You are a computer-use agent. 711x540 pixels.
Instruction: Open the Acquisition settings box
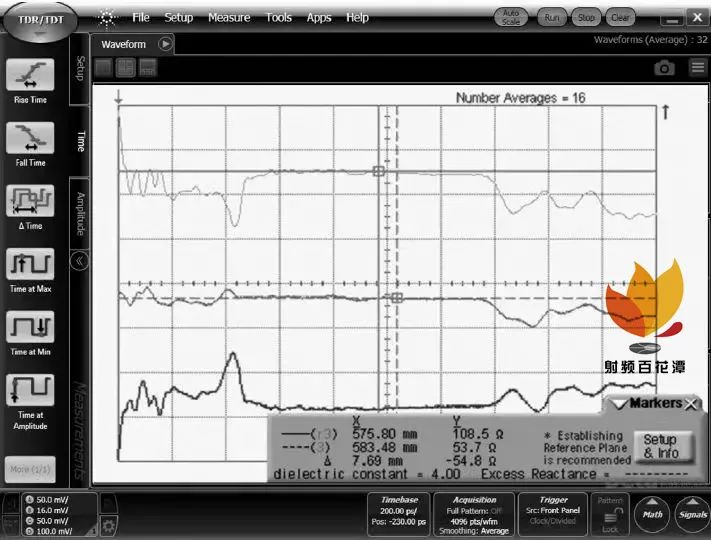[474, 514]
